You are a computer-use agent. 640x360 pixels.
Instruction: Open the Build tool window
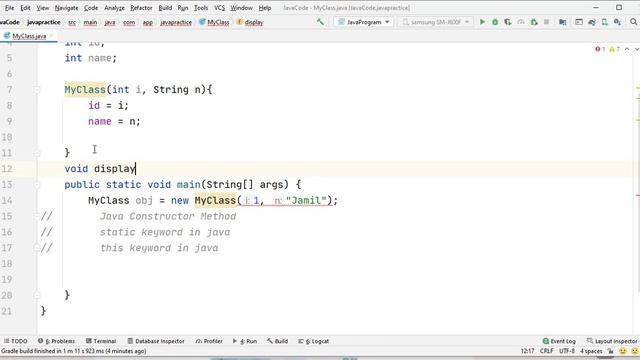click(278, 341)
